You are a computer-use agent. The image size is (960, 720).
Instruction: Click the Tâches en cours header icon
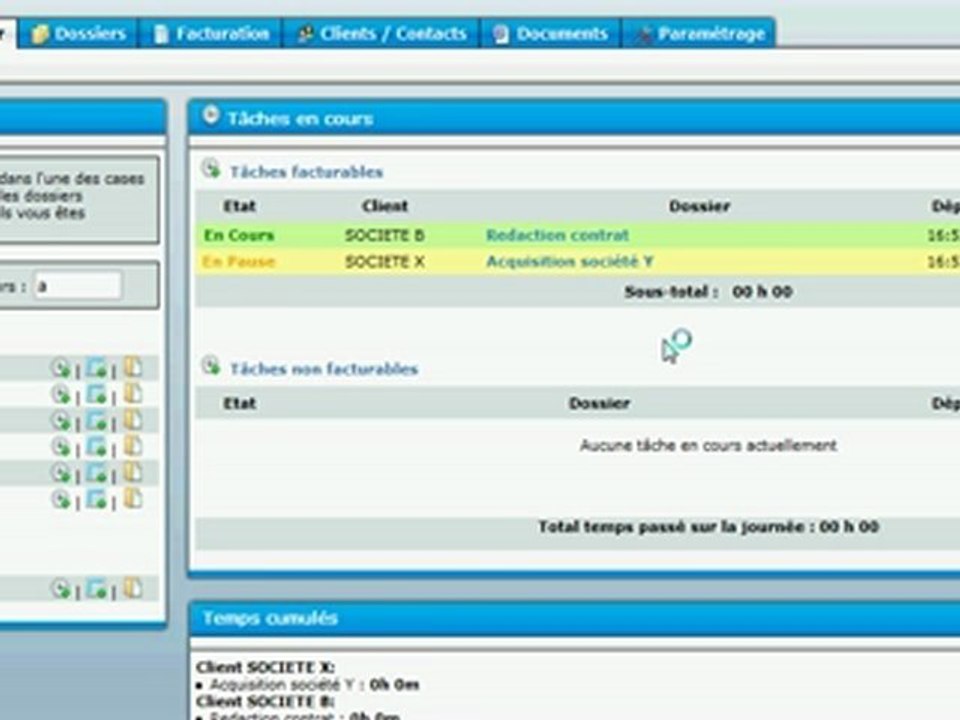pyautogui.click(x=211, y=115)
